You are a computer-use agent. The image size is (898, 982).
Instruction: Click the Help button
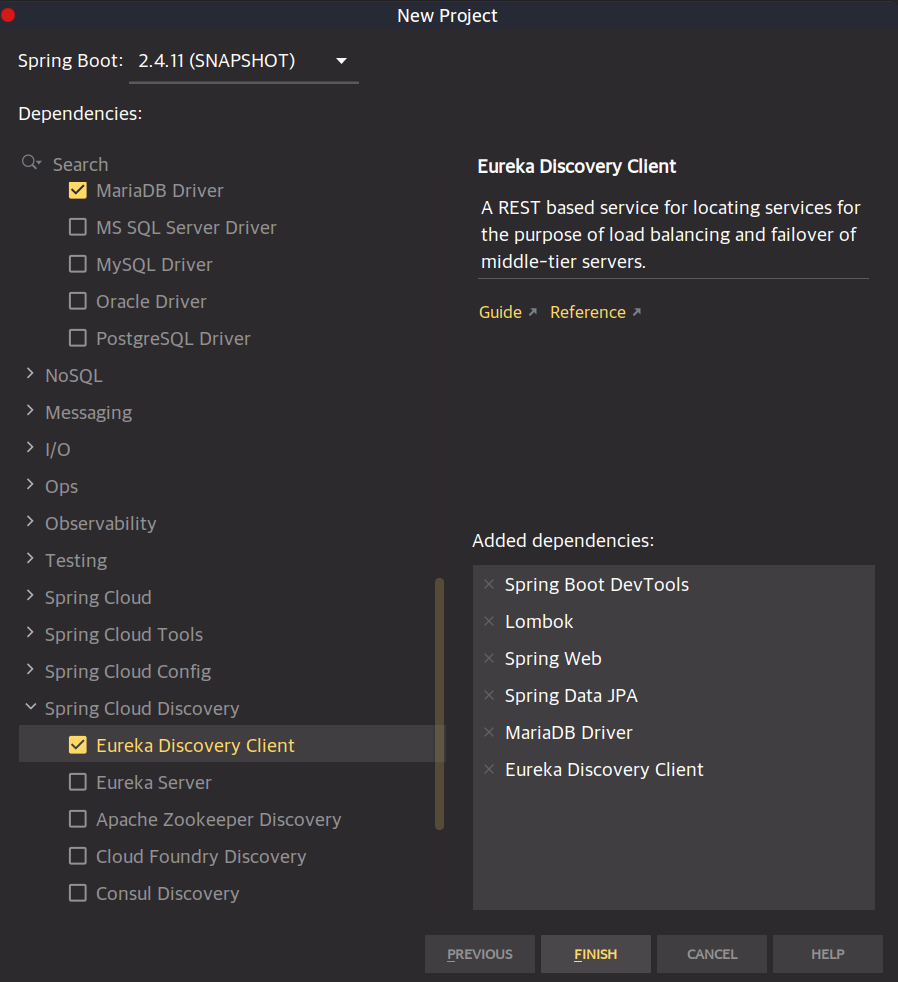click(x=828, y=954)
